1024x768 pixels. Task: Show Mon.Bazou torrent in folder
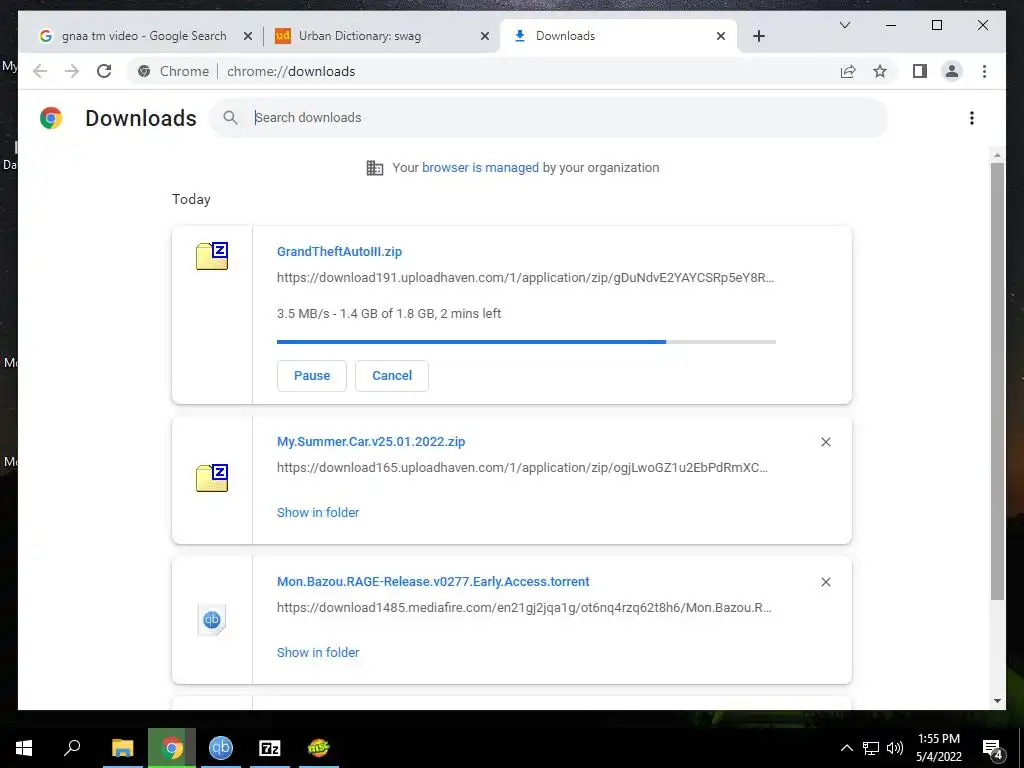(318, 652)
